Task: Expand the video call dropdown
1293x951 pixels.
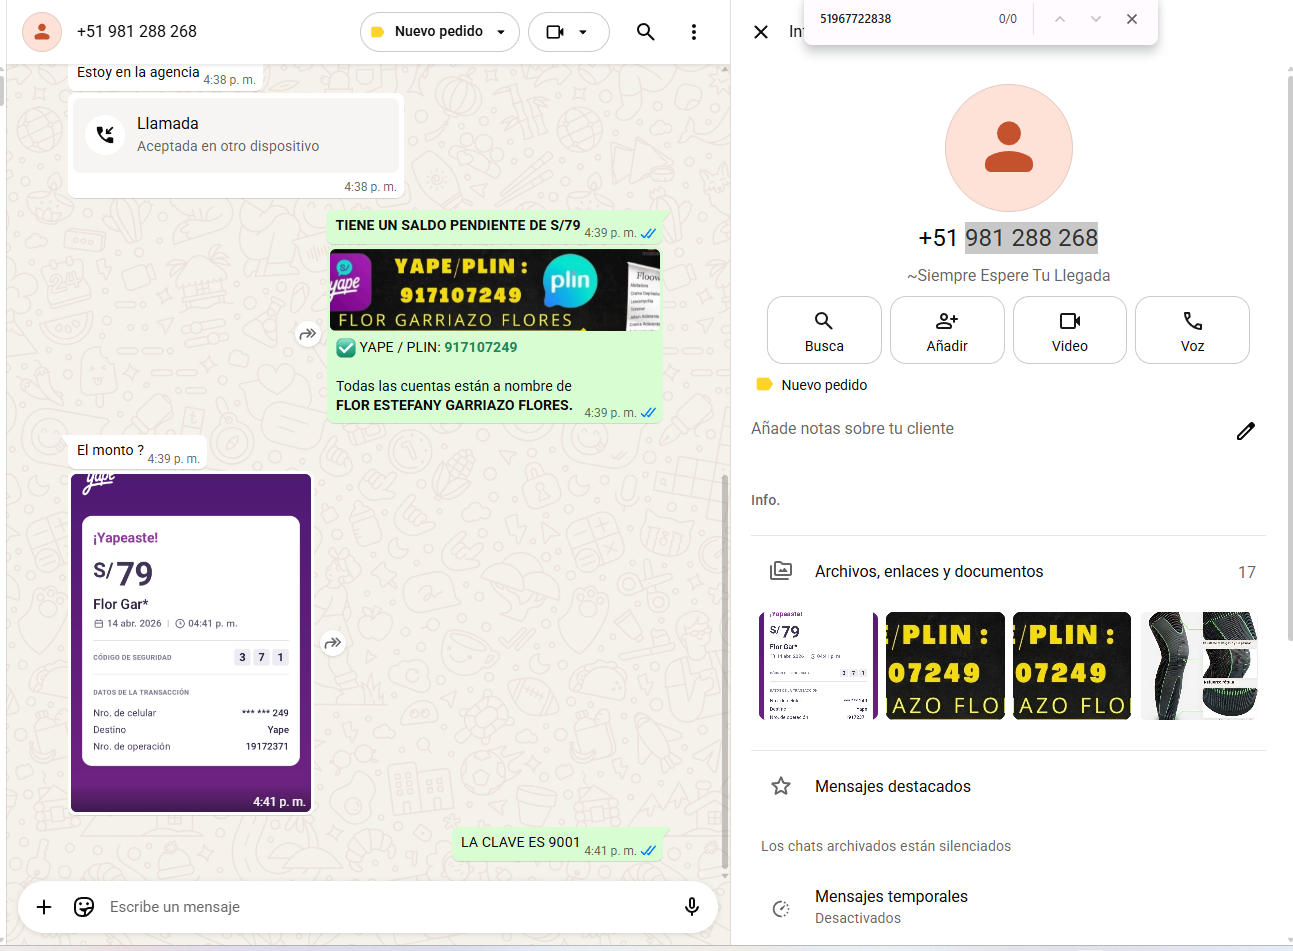Action: pyautogui.click(x=583, y=32)
